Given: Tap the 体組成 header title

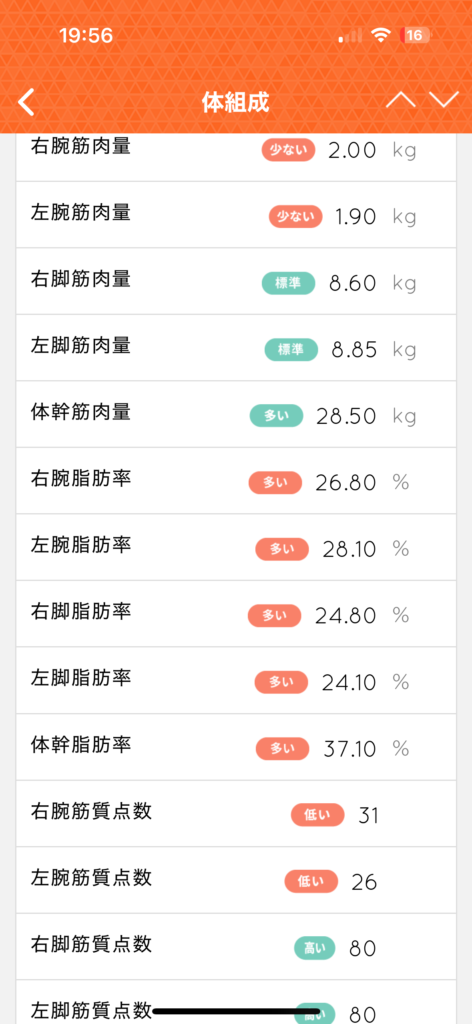Looking at the screenshot, I should 236,103.
